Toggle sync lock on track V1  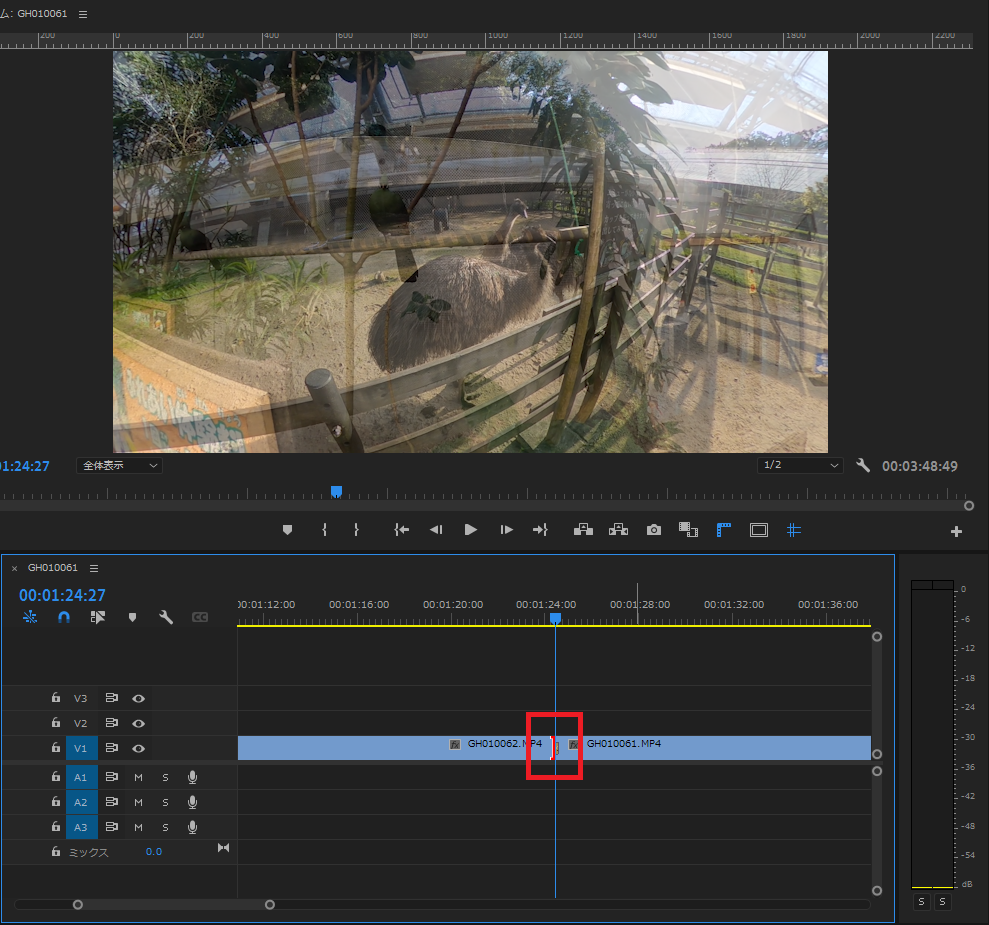(112, 748)
